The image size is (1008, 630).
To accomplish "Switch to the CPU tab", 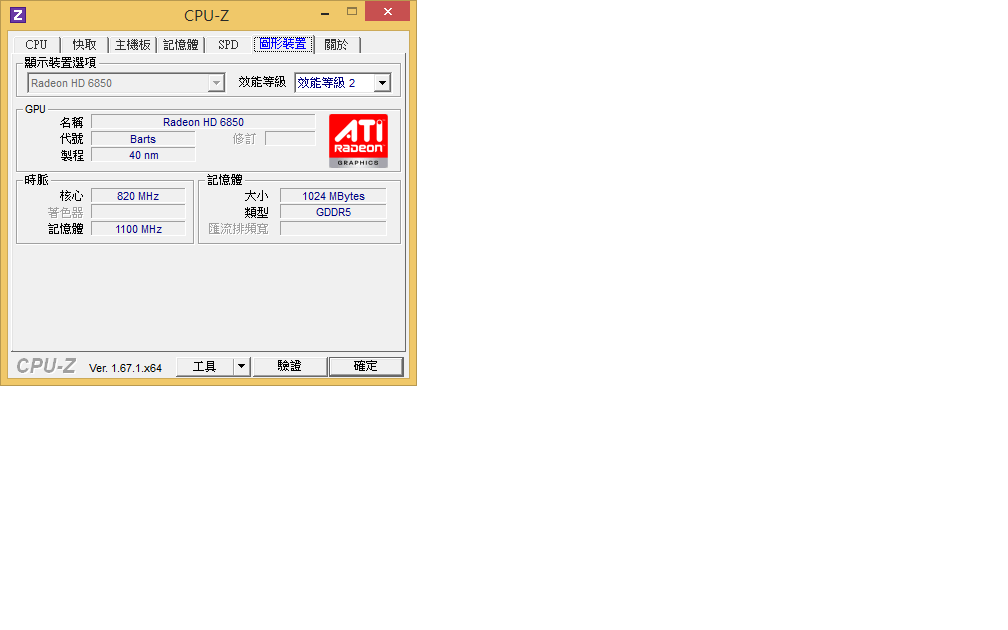I will 36,44.
